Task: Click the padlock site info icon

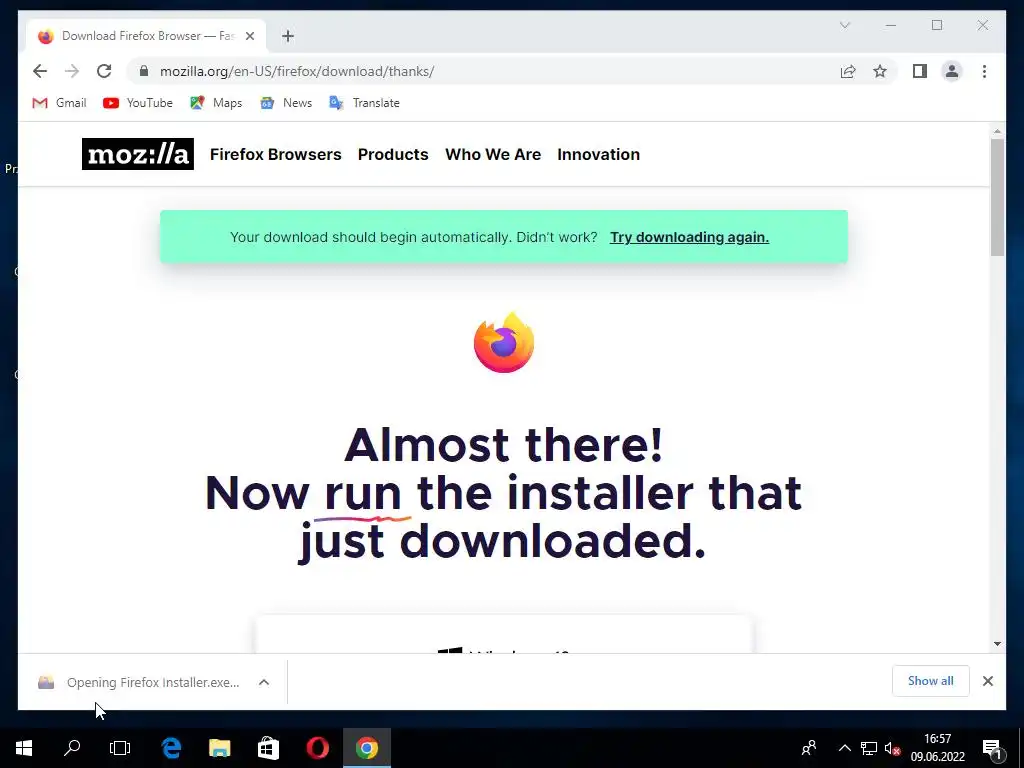Action: (144, 71)
